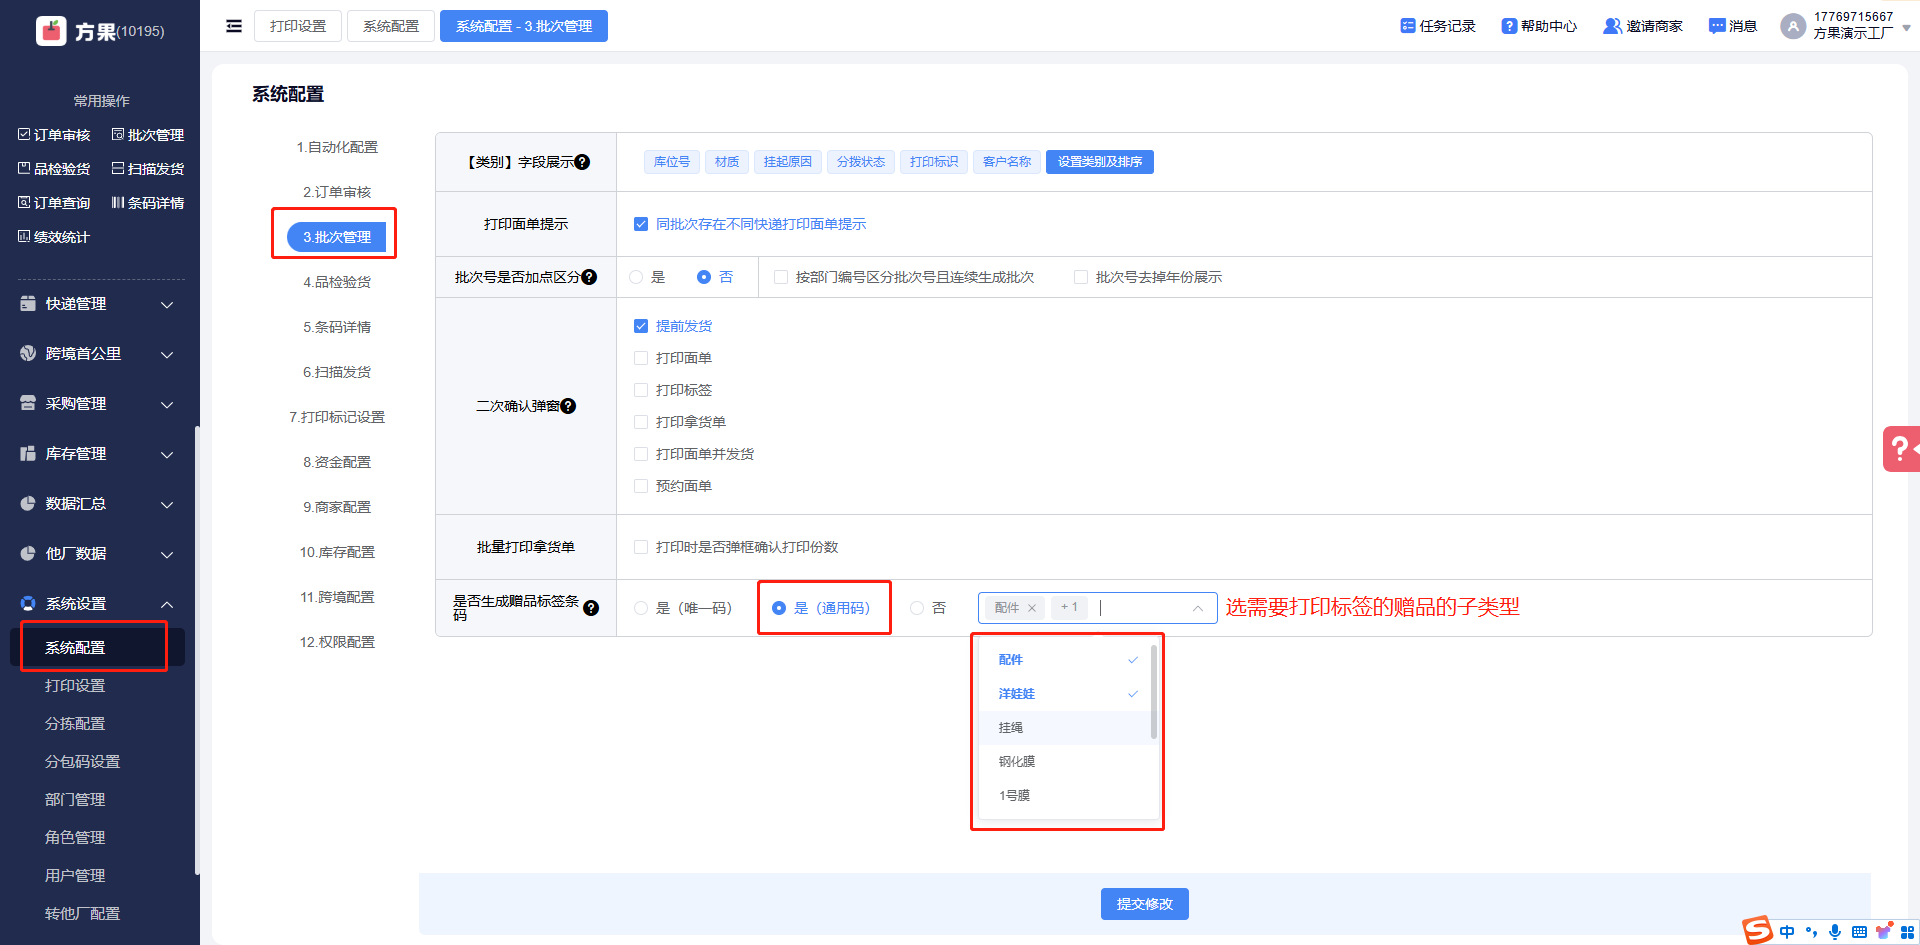Open the Help Center icon
The width and height of the screenshot is (1920, 945).
1509,26
